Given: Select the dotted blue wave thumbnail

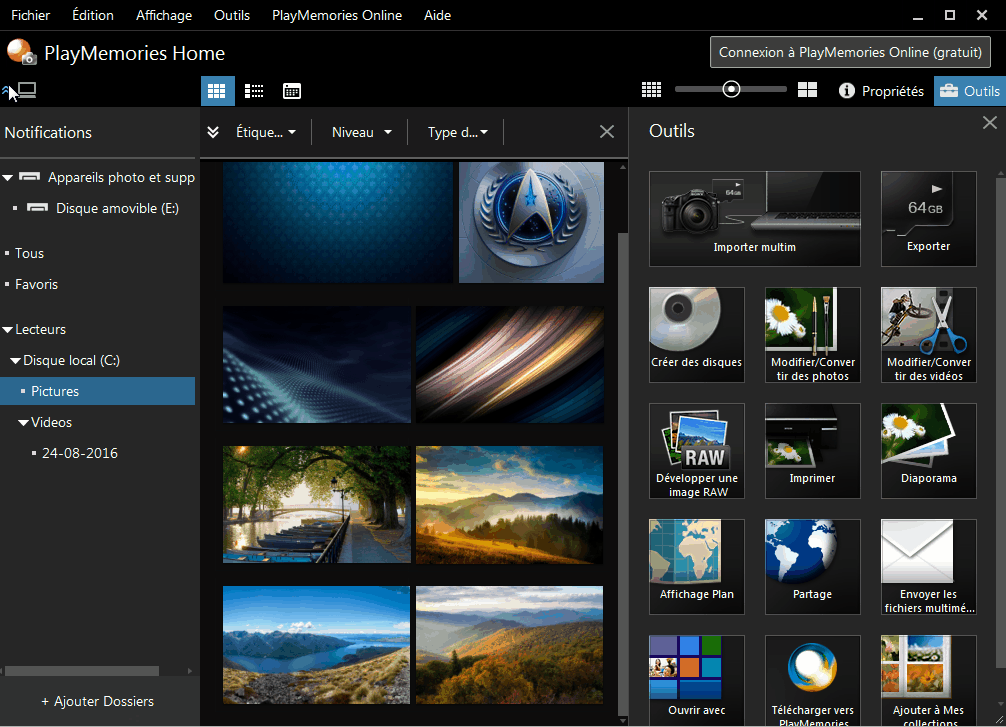Looking at the screenshot, I should tap(317, 364).
